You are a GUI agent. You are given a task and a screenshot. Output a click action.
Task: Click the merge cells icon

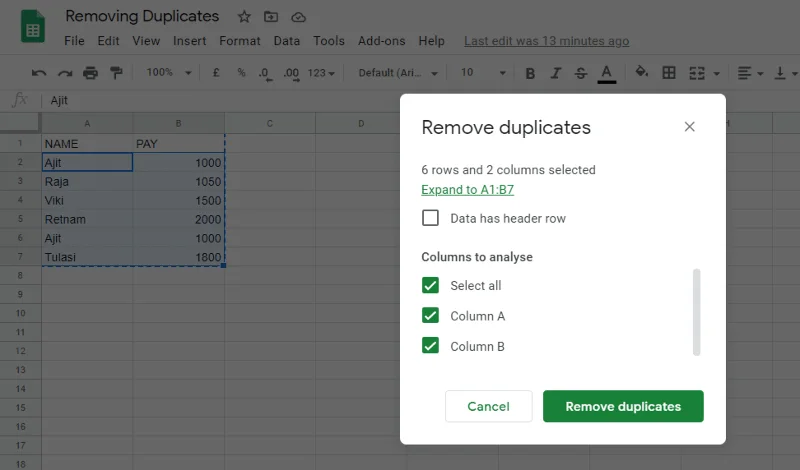click(x=697, y=73)
